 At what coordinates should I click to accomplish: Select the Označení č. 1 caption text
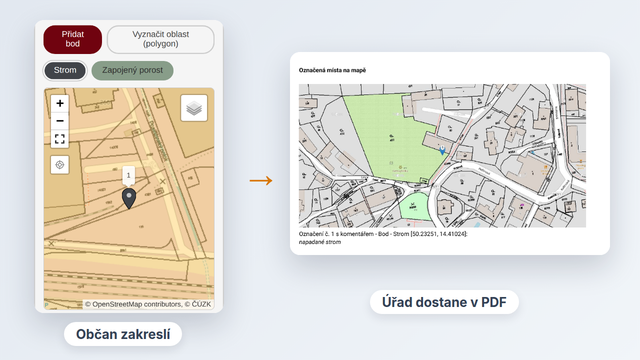tap(383, 234)
